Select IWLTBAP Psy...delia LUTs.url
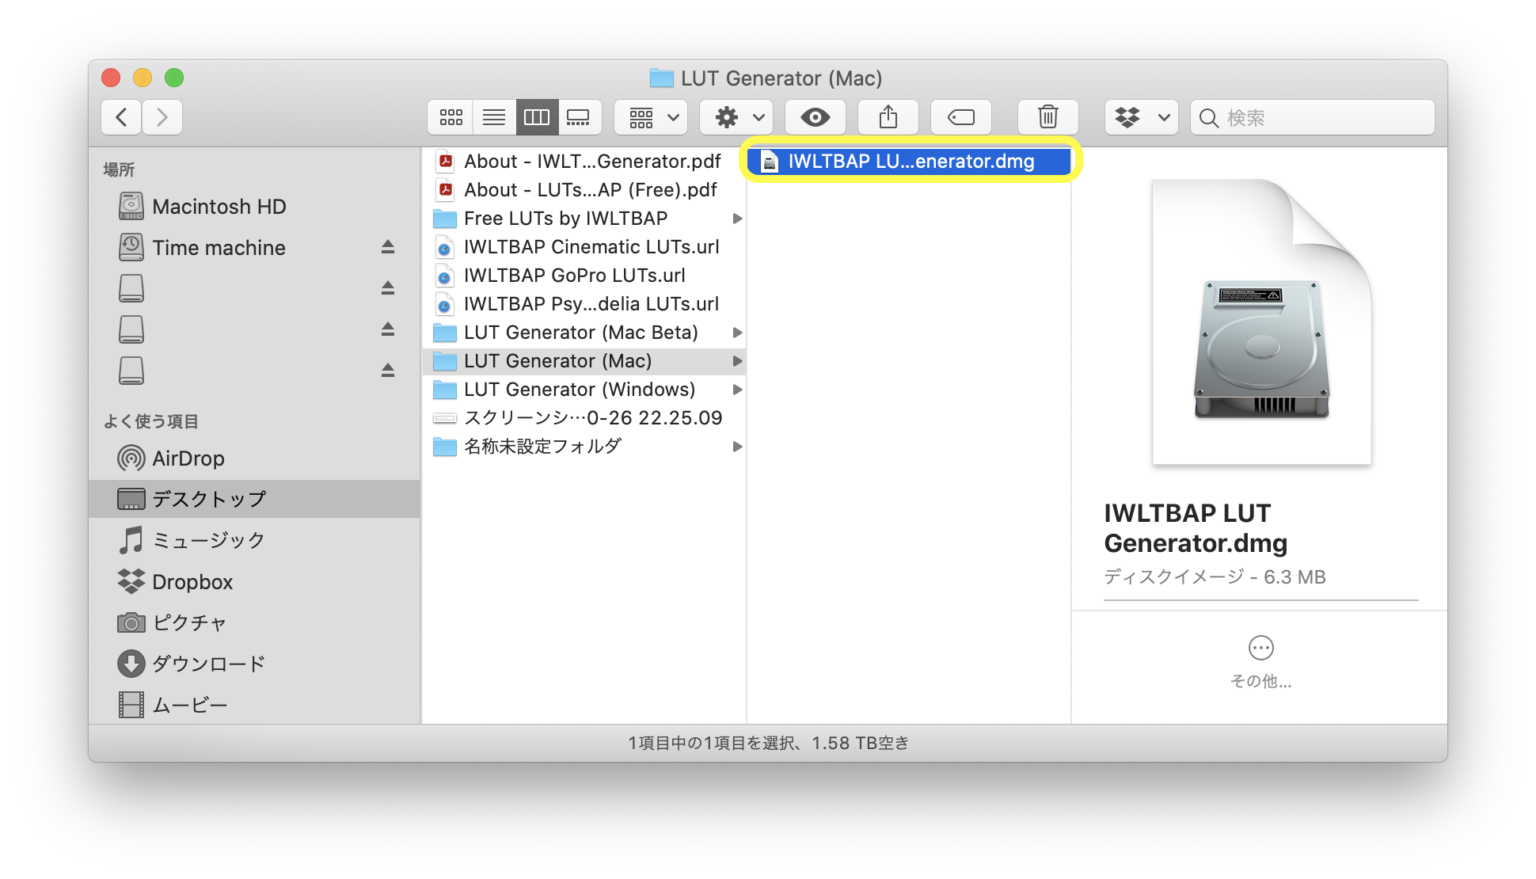This screenshot has width=1536, height=879. 584,304
